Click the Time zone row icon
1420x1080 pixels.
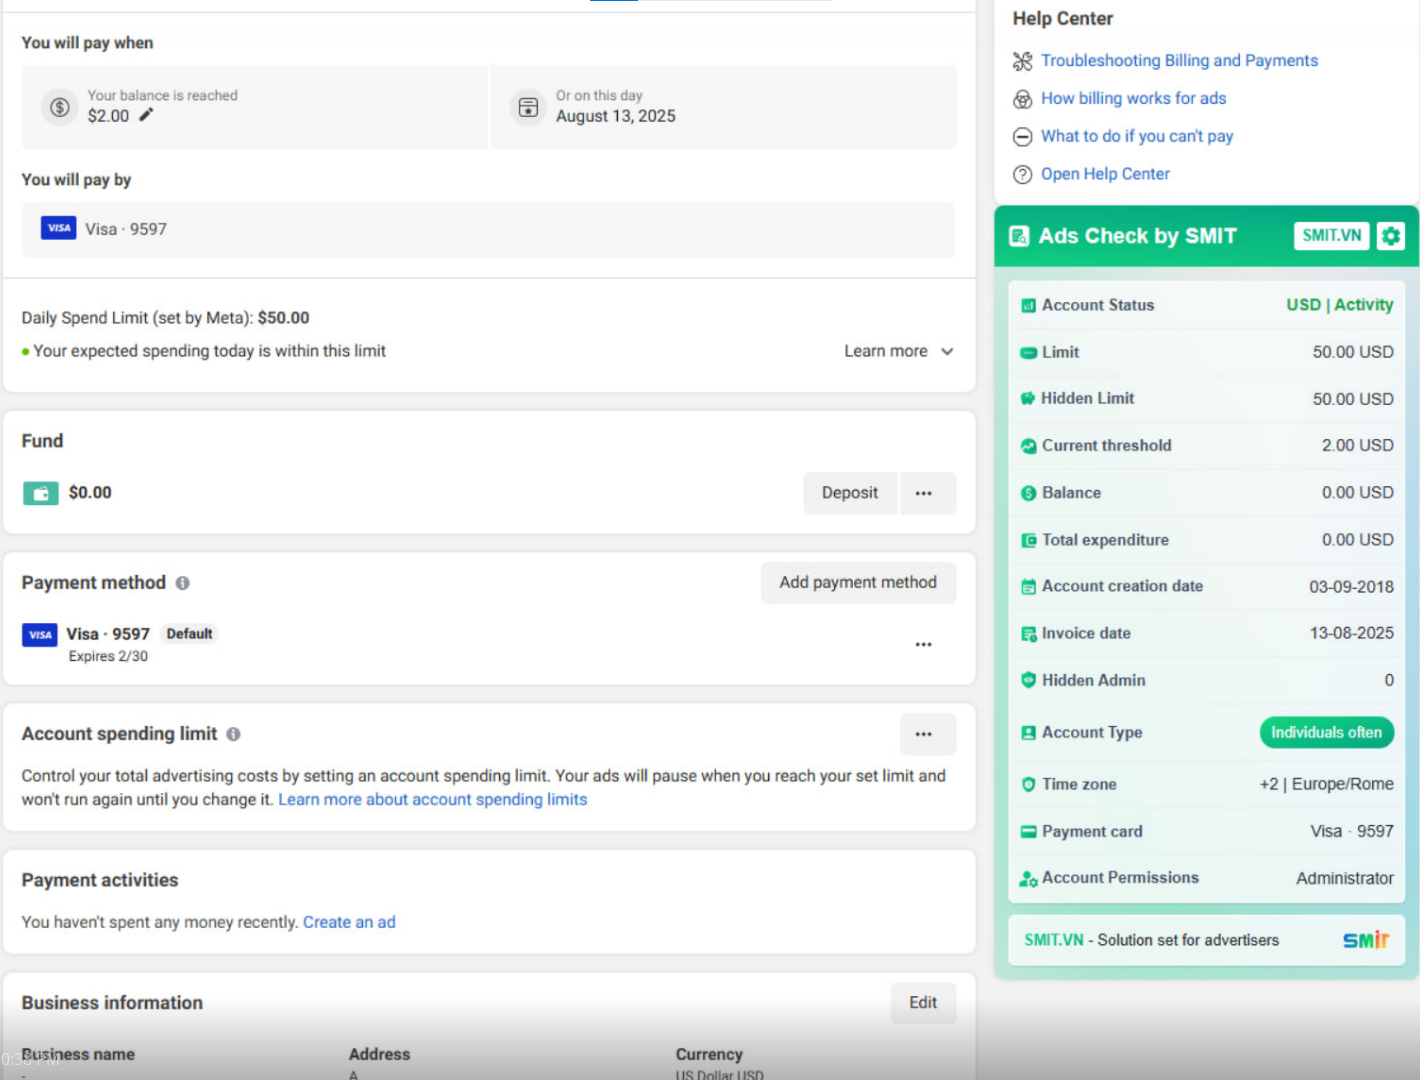pos(1028,785)
